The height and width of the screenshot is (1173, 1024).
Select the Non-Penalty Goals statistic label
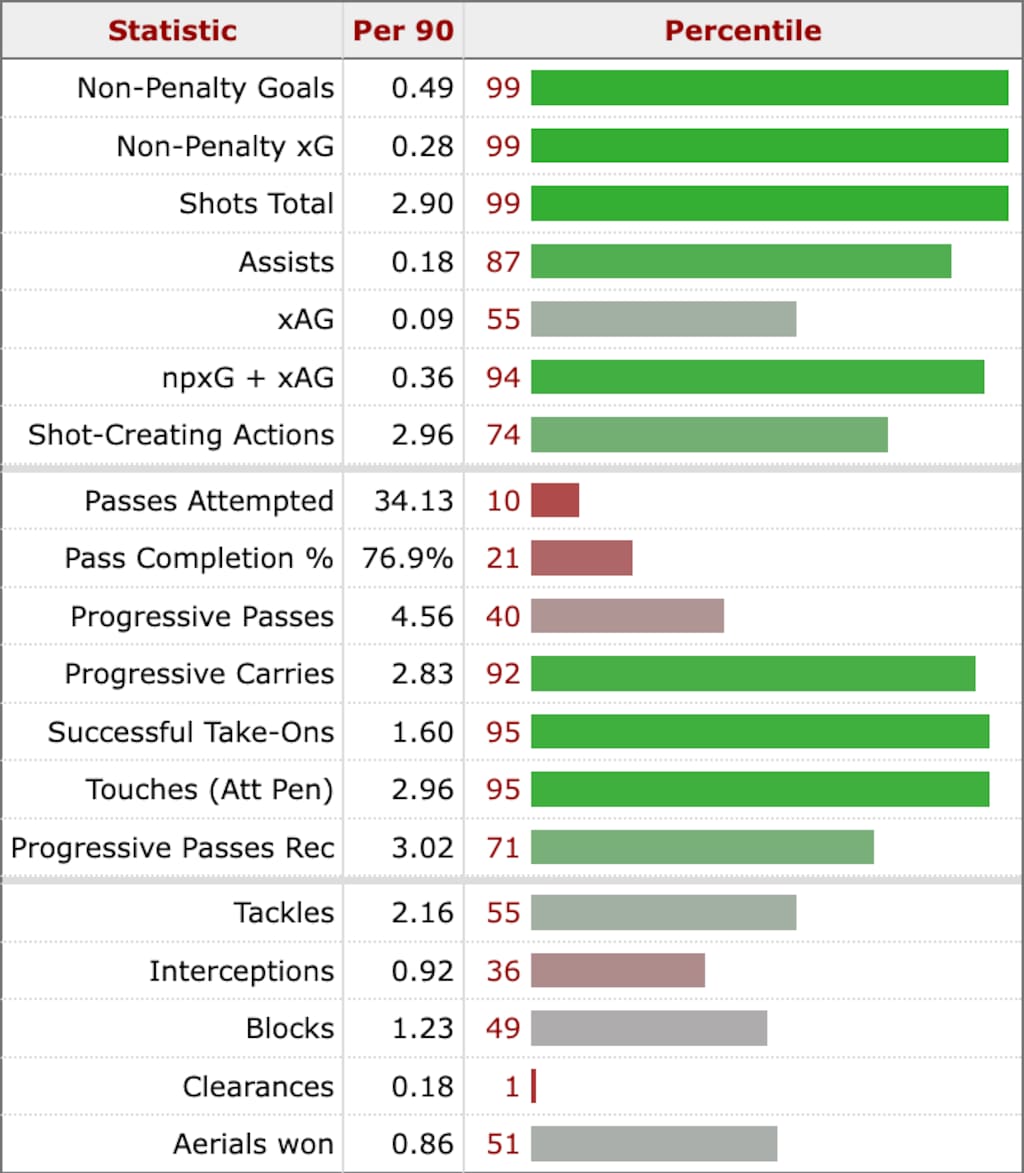tap(205, 88)
